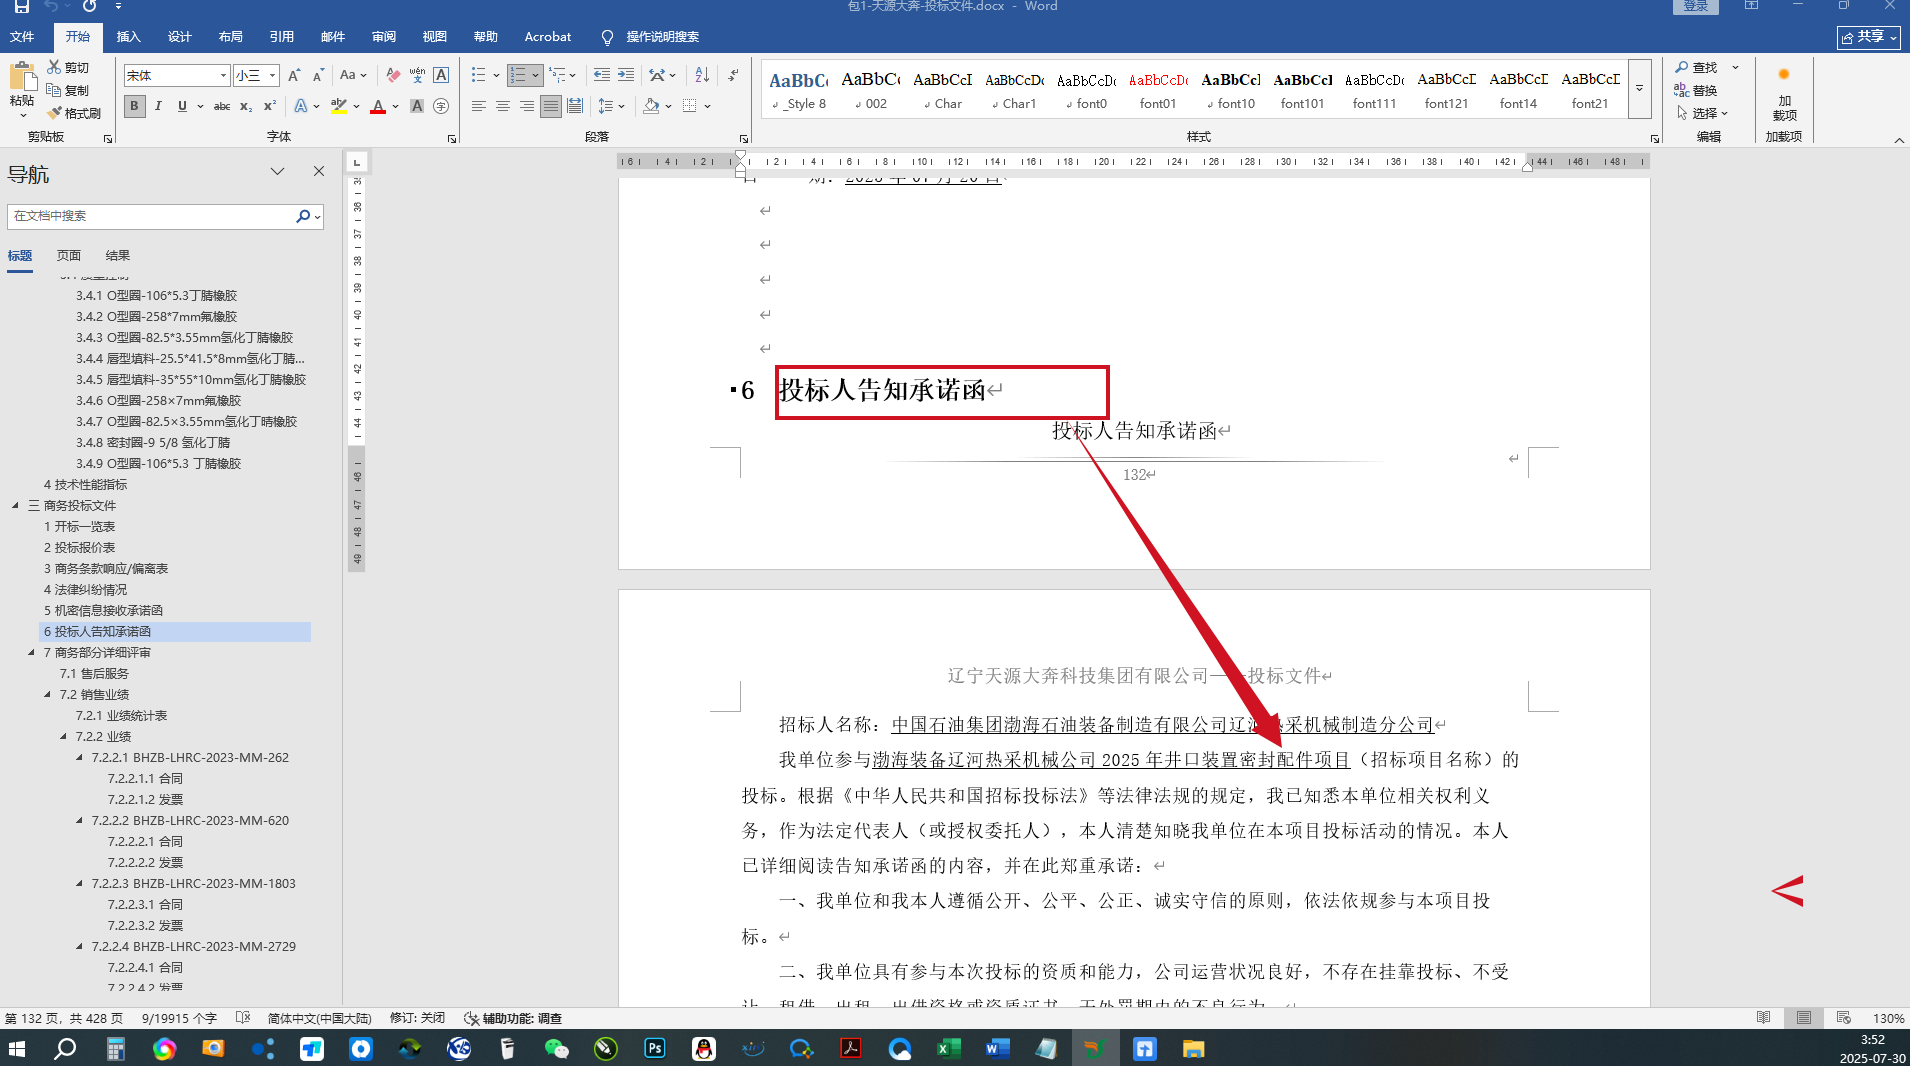Image resolution: width=1910 pixels, height=1066 pixels.
Task: Apply character border icon
Action: [x=441, y=76]
